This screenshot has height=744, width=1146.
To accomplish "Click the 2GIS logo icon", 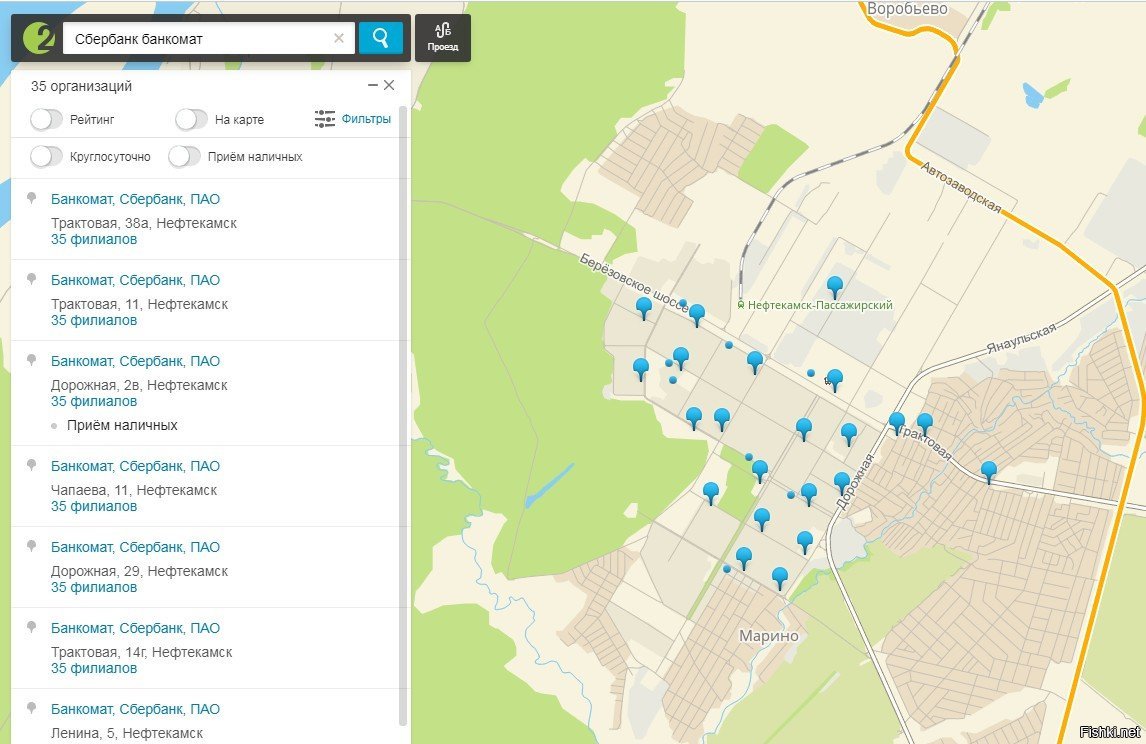I will [x=39, y=38].
